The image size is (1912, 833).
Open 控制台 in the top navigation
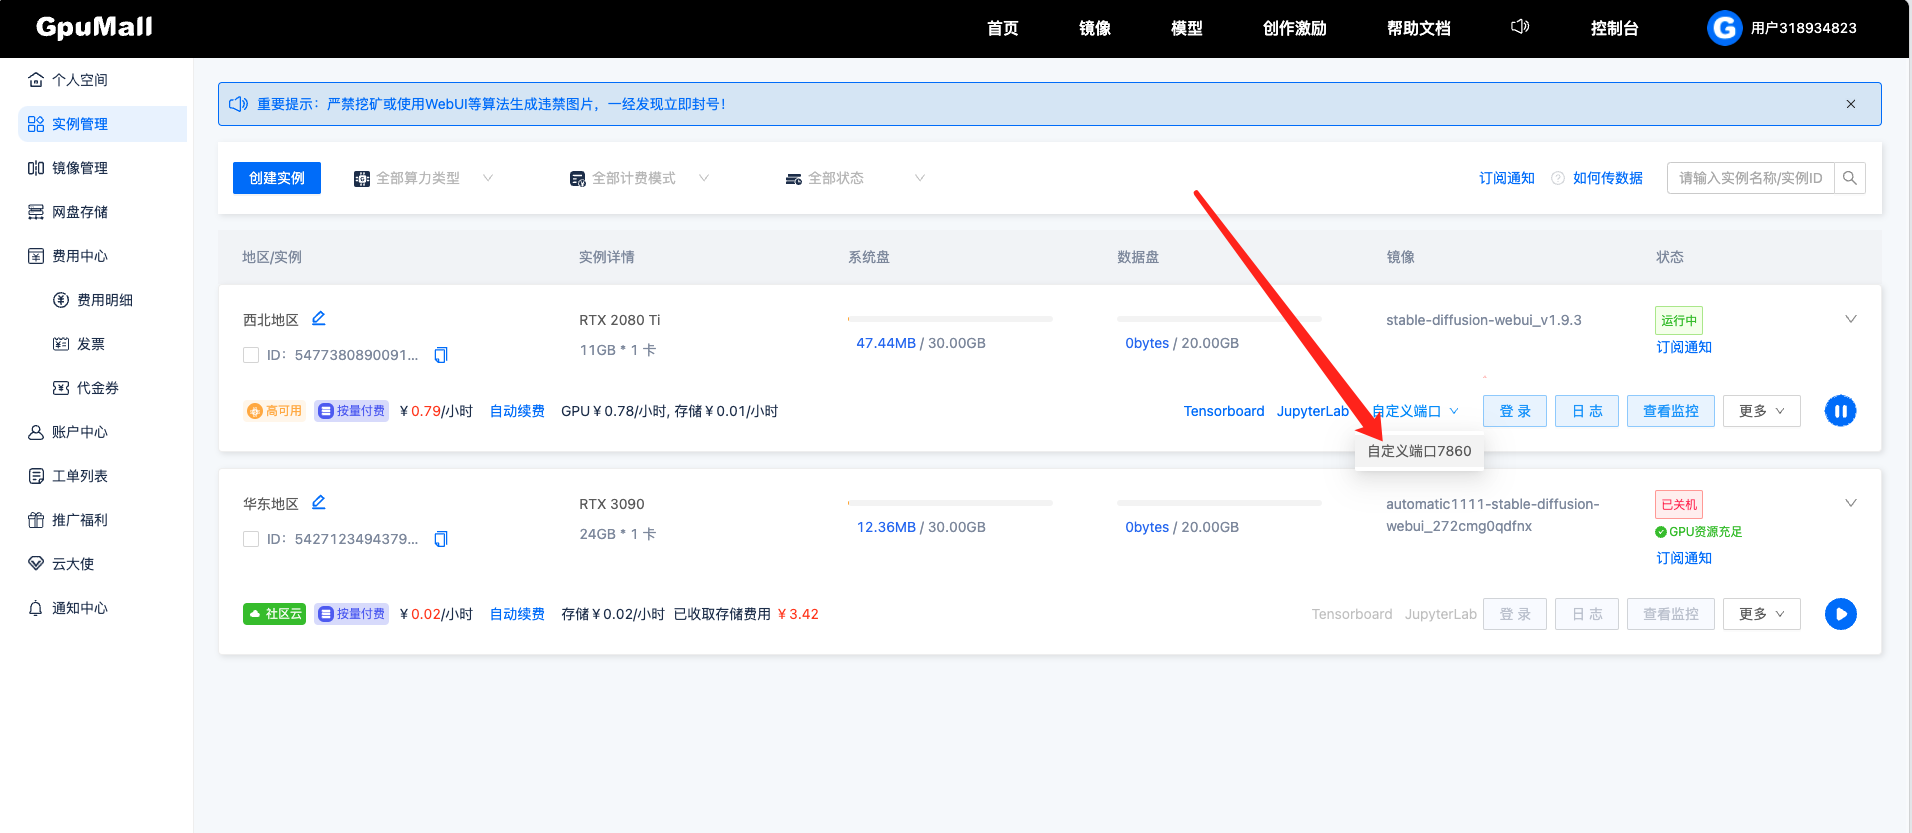[x=1614, y=28]
